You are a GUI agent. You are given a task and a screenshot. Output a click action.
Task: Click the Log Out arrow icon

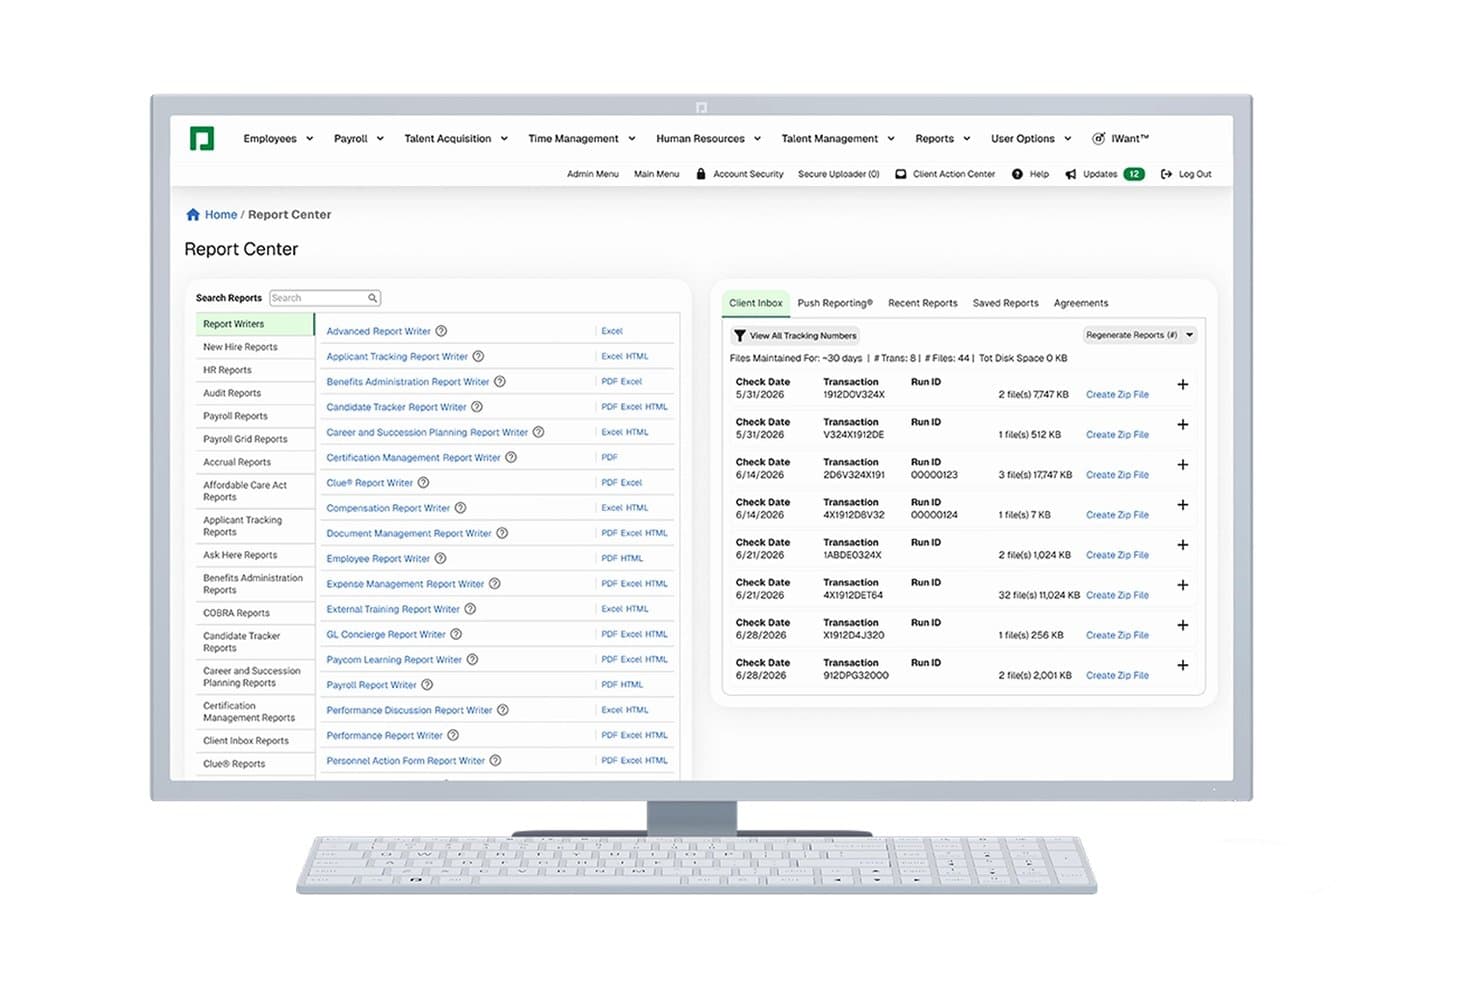point(1166,174)
